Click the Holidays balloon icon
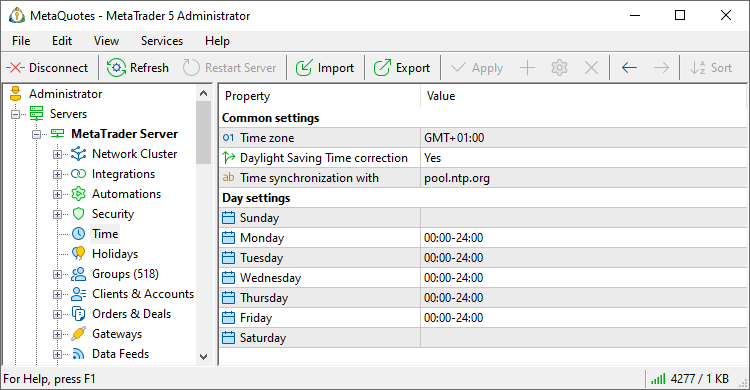 78,254
